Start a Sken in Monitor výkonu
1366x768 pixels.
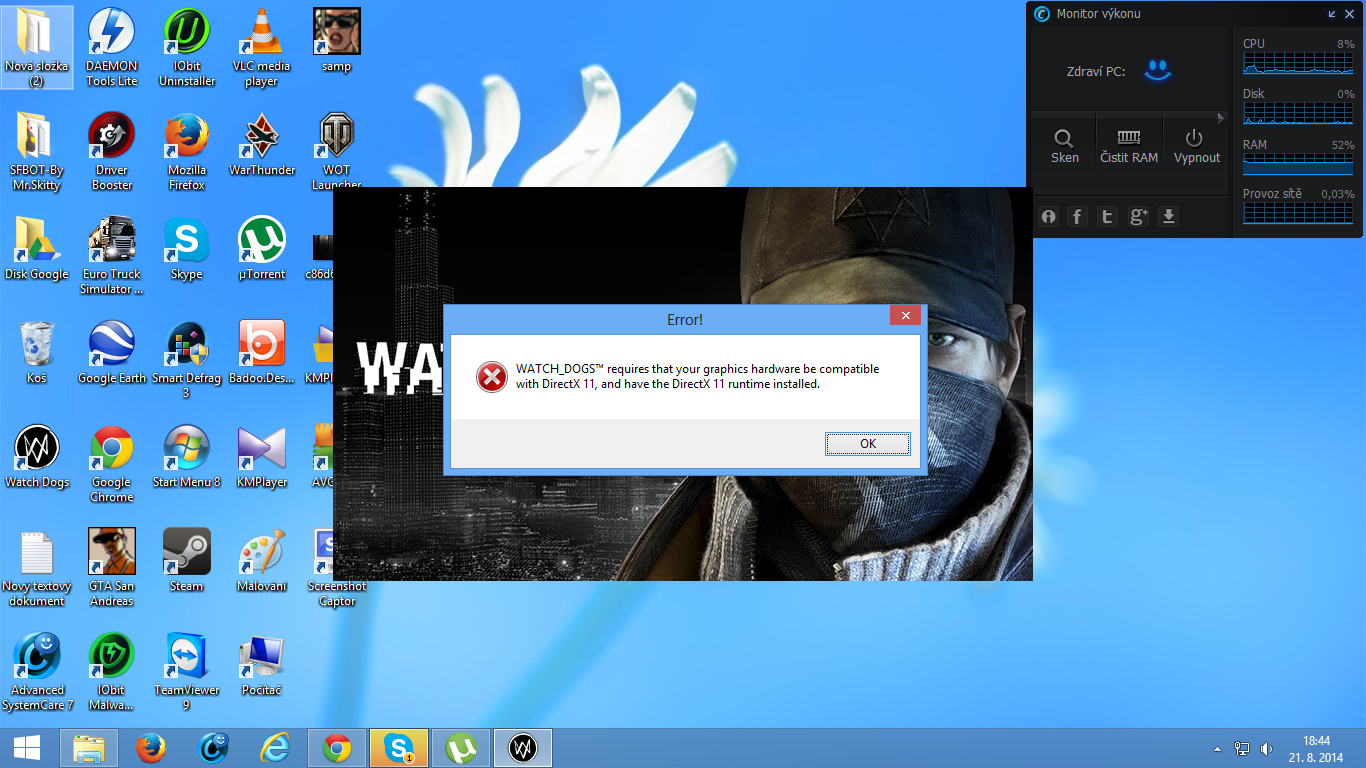[1064, 145]
